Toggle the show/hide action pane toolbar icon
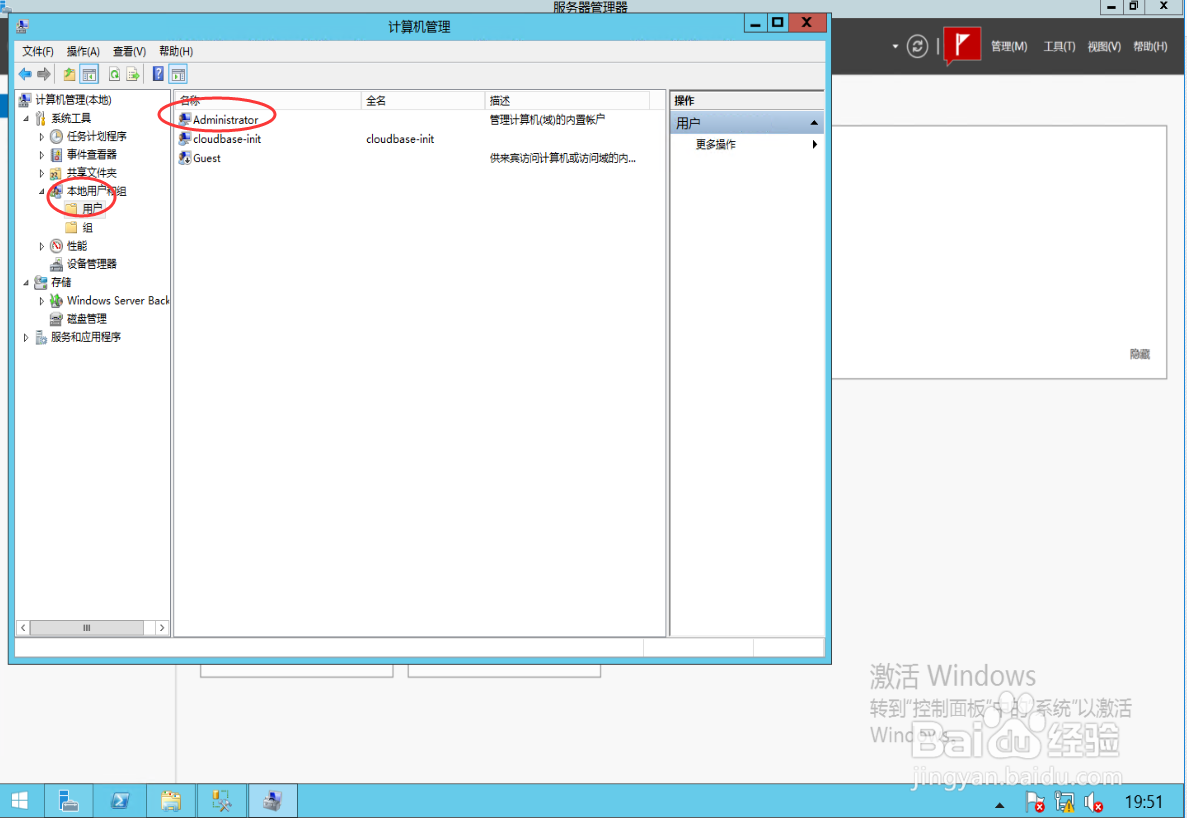The image size is (1187, 818). click(x=178, y=74)
